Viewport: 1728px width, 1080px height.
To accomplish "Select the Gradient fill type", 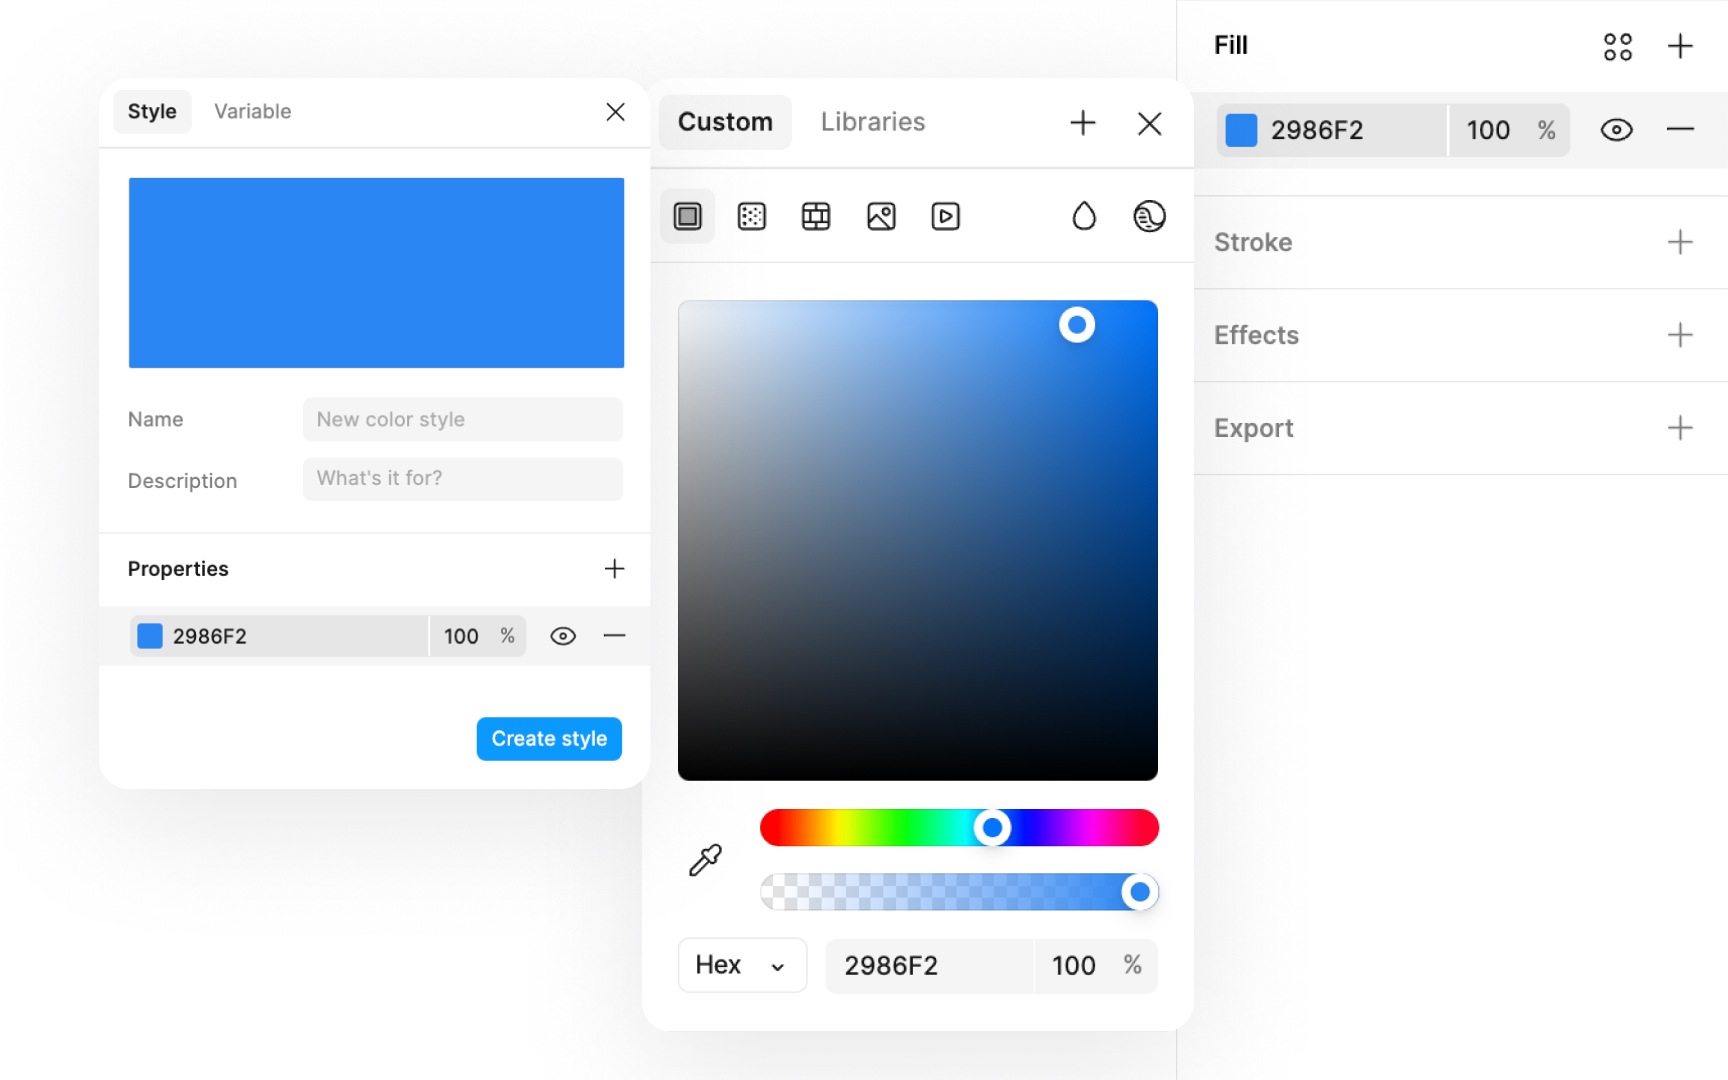I will 815,215.
